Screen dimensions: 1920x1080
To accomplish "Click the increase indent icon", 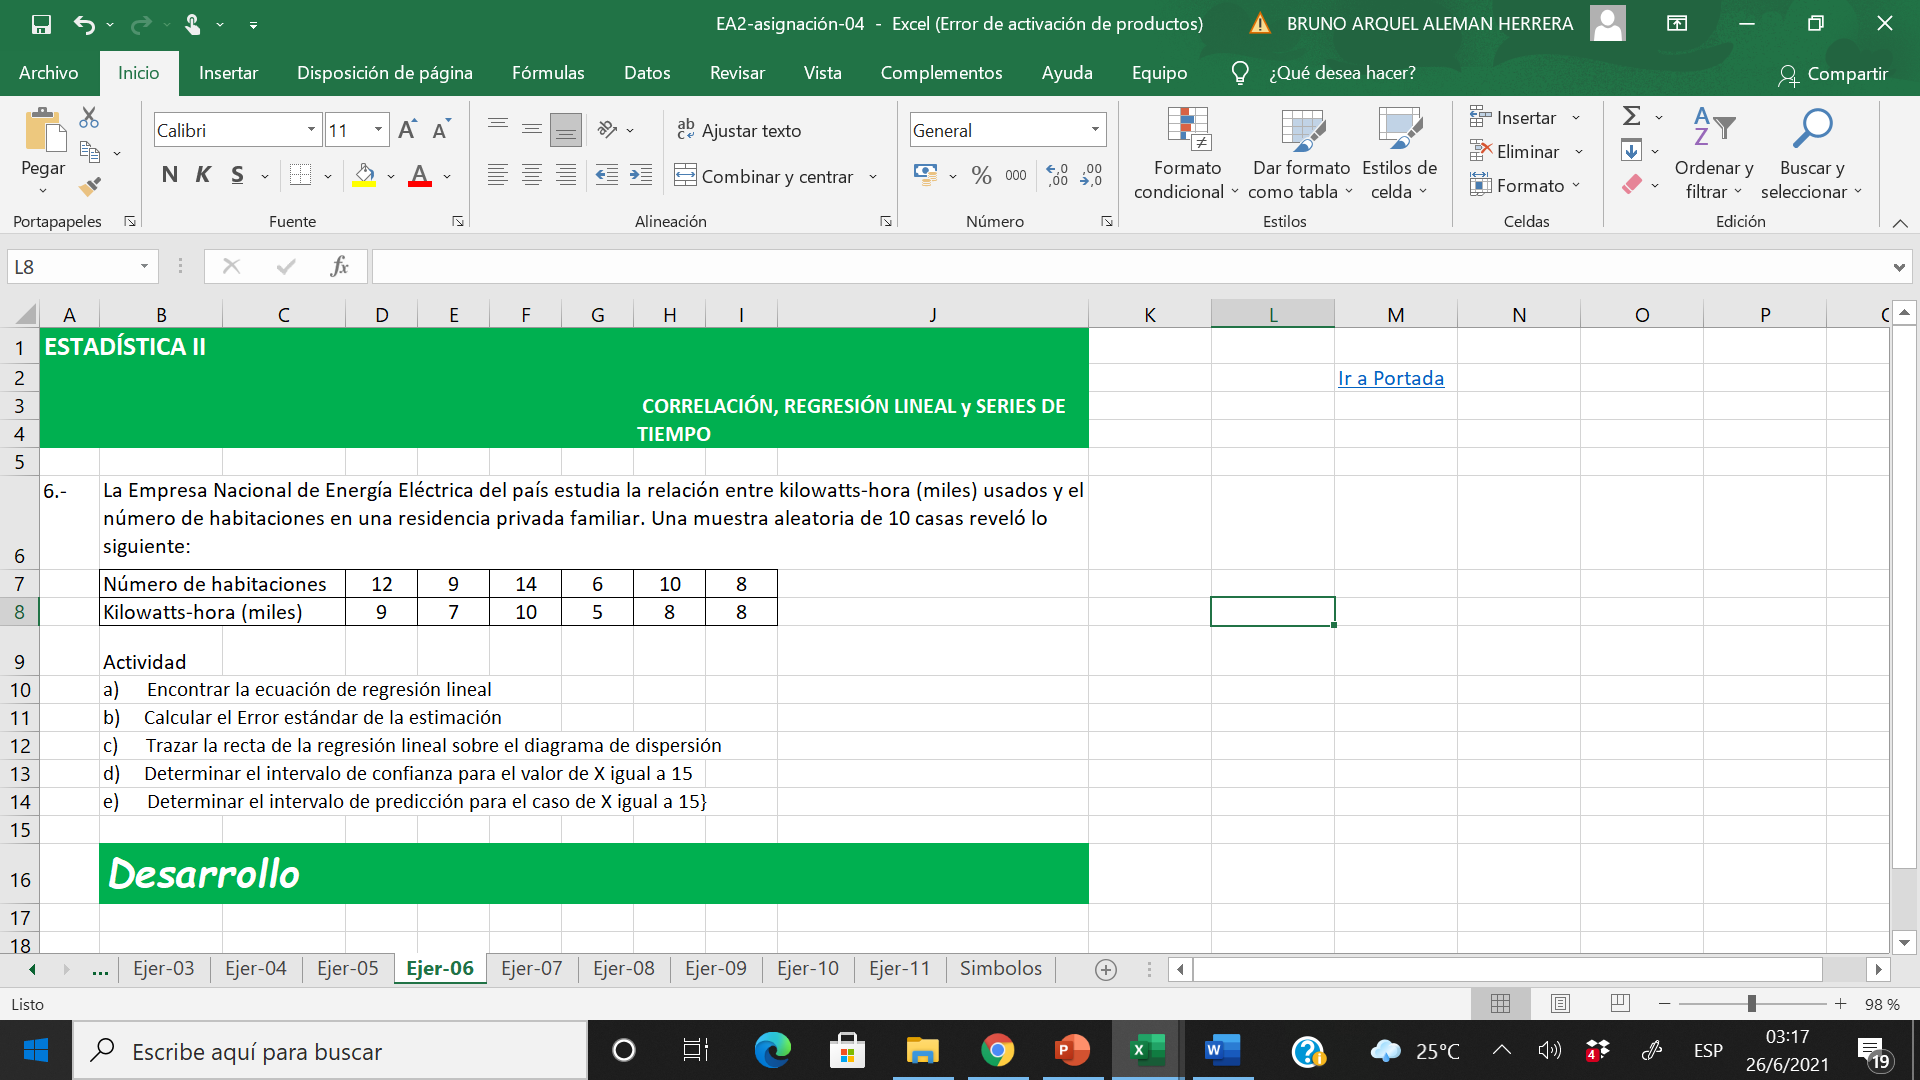I will point(641,176).
